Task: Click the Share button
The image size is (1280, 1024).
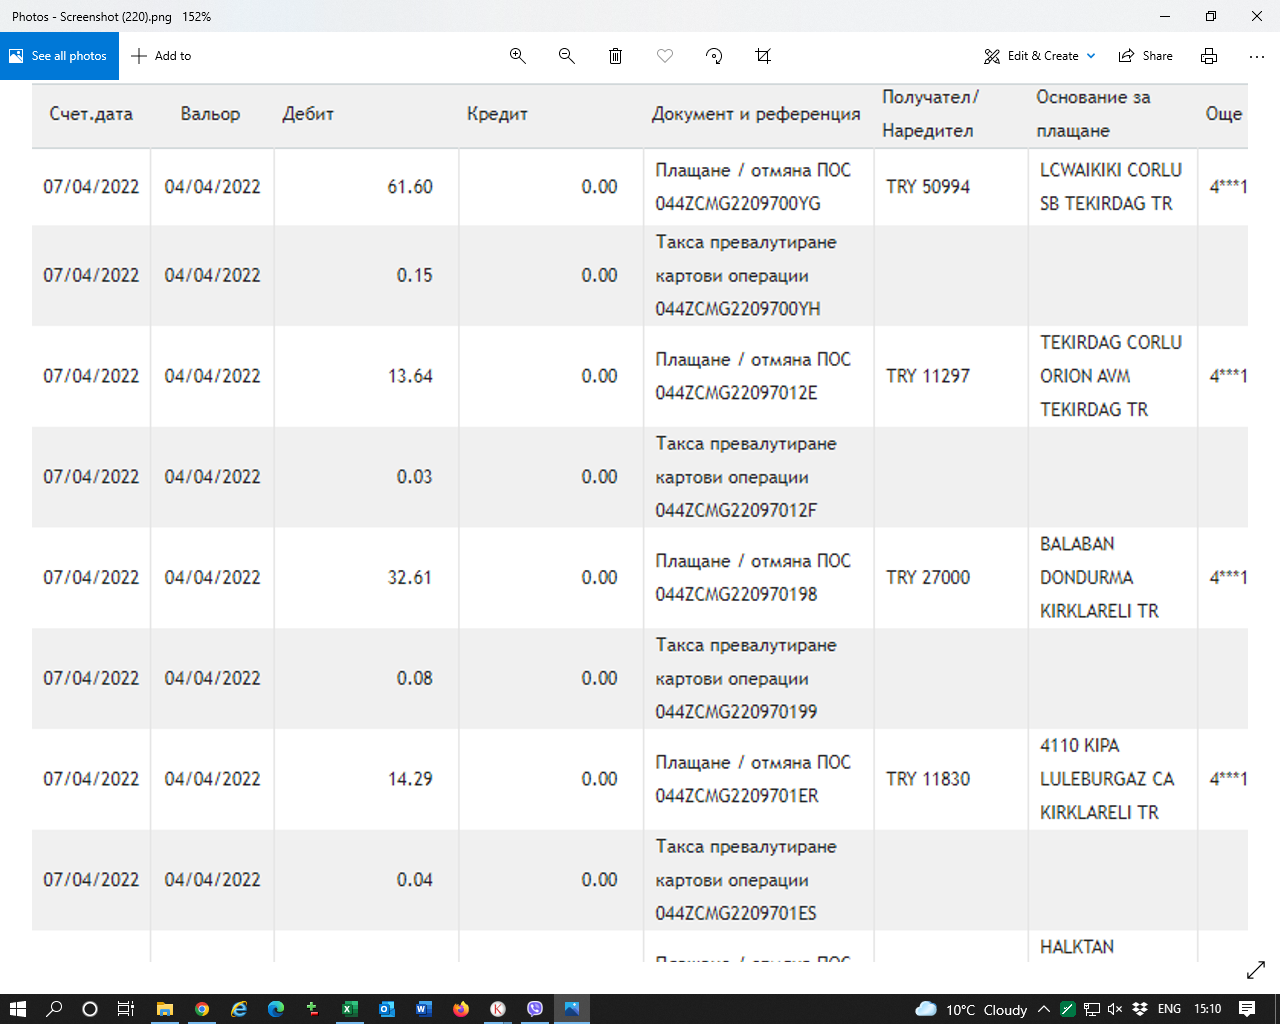Action: coord(1146,56)
